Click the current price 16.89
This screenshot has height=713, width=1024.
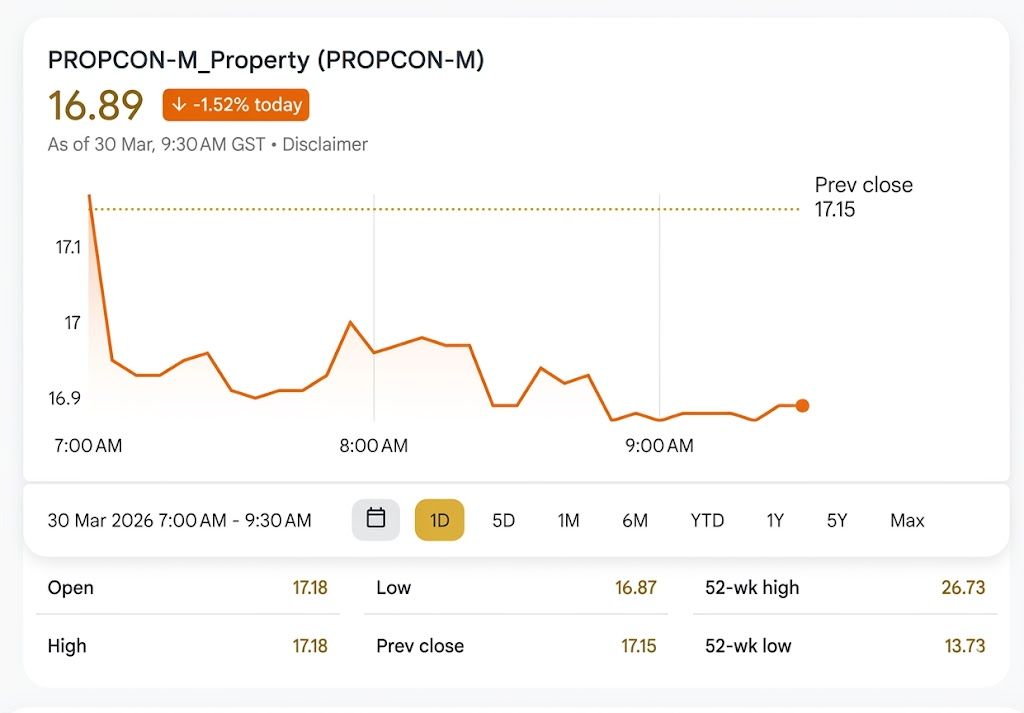tap(95, 104)
